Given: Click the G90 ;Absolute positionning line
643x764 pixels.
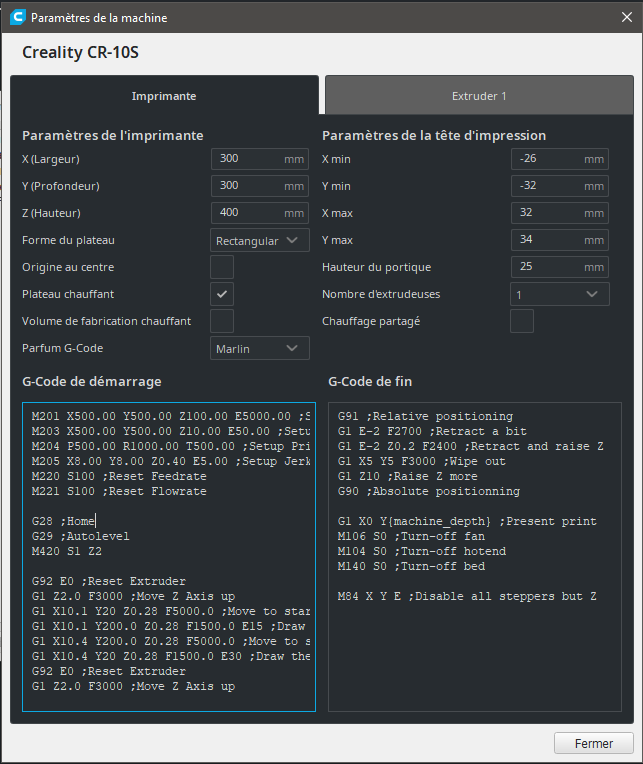Looking at the screenshot, I should [x=429, y=492].
